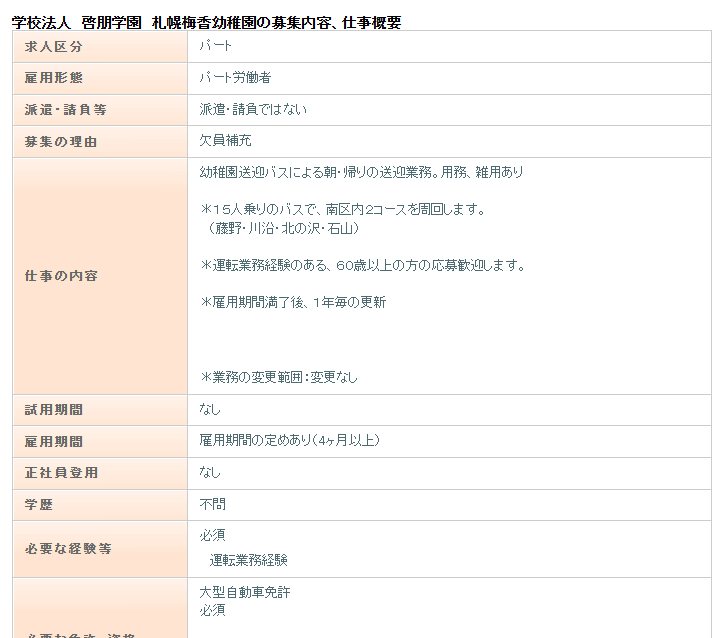Click the 仕事の内容 row label
The image size is (726, 638).
coord(61,276)
